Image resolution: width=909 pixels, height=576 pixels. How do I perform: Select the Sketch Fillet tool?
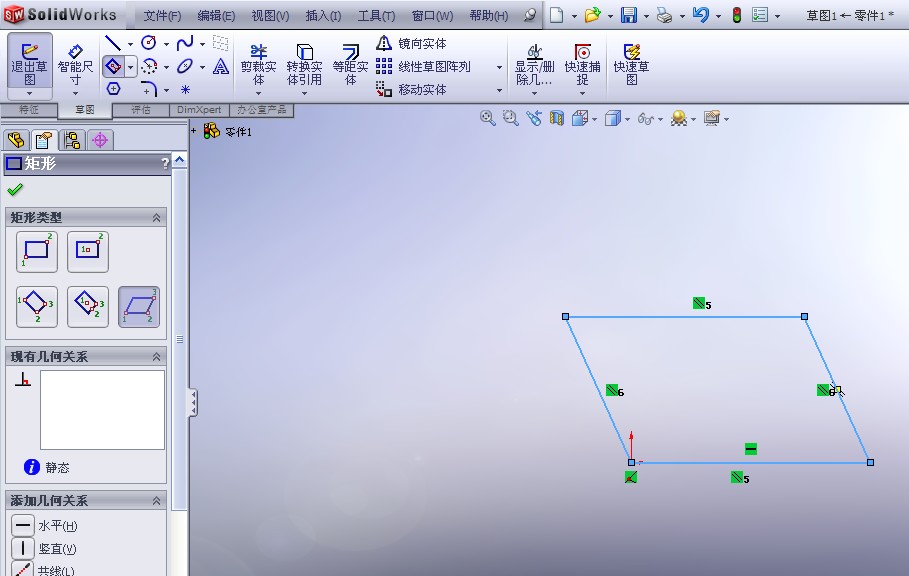tap(149, 89)
